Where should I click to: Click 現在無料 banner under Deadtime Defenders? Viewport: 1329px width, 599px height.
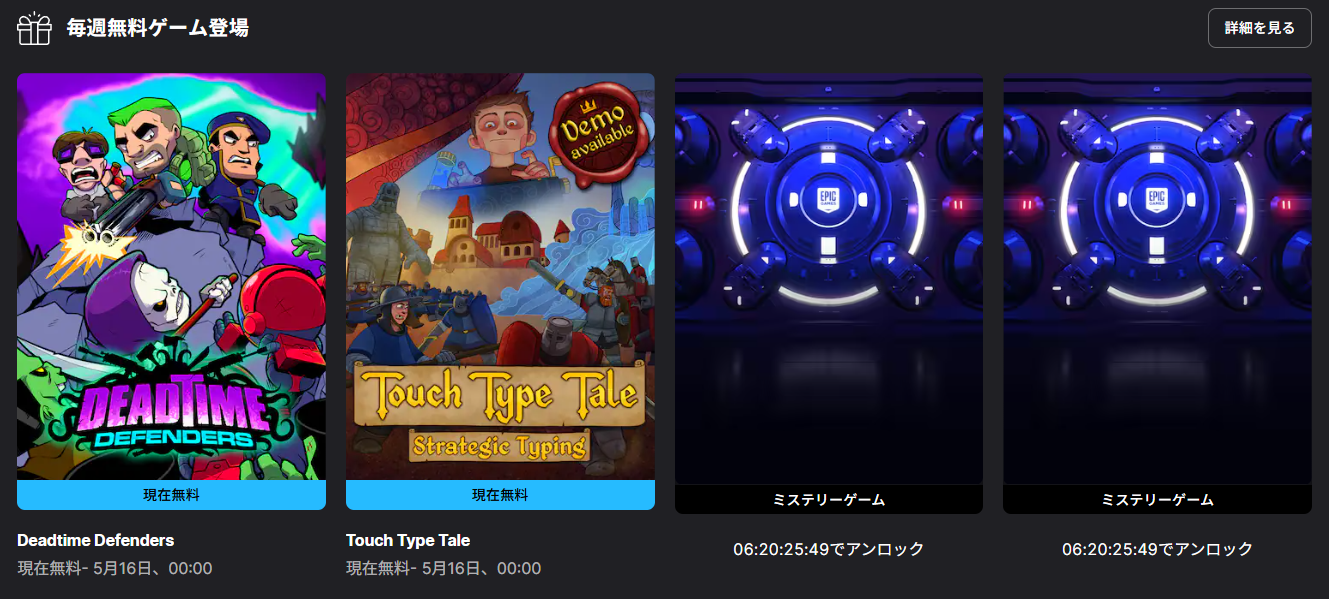[171, 495]
